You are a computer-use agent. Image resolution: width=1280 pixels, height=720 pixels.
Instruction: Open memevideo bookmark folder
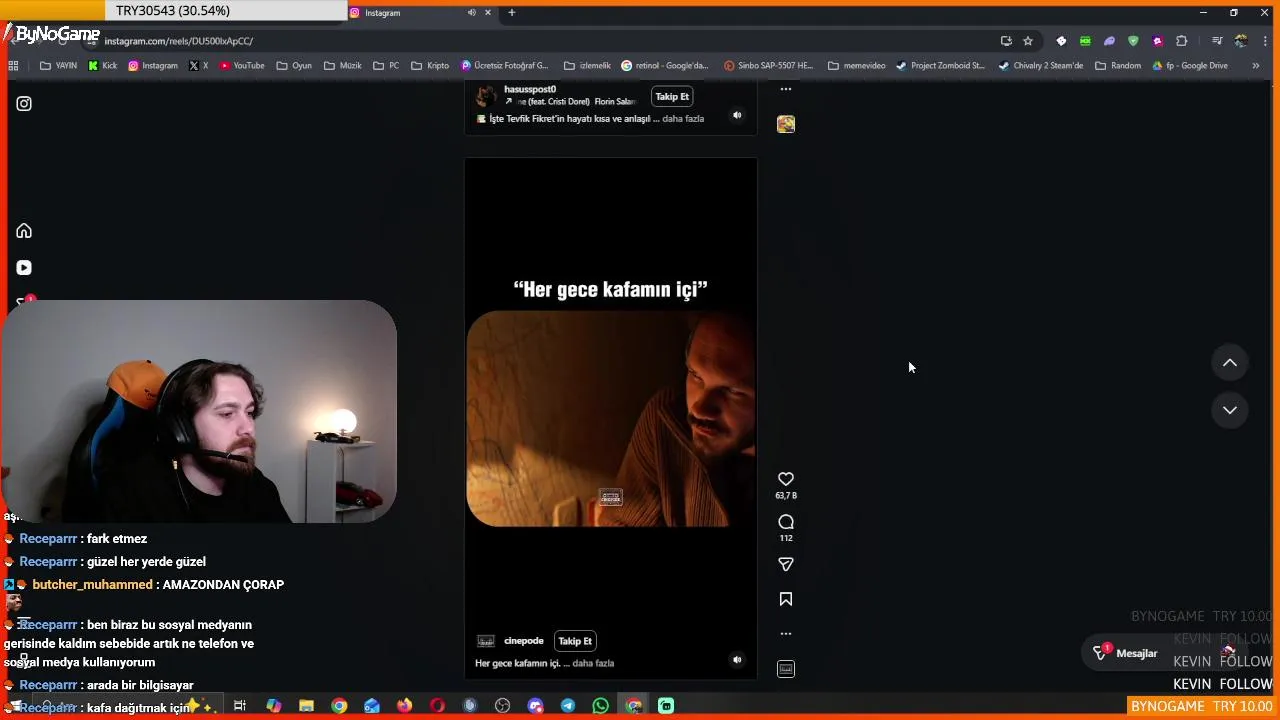coord(857,66)
